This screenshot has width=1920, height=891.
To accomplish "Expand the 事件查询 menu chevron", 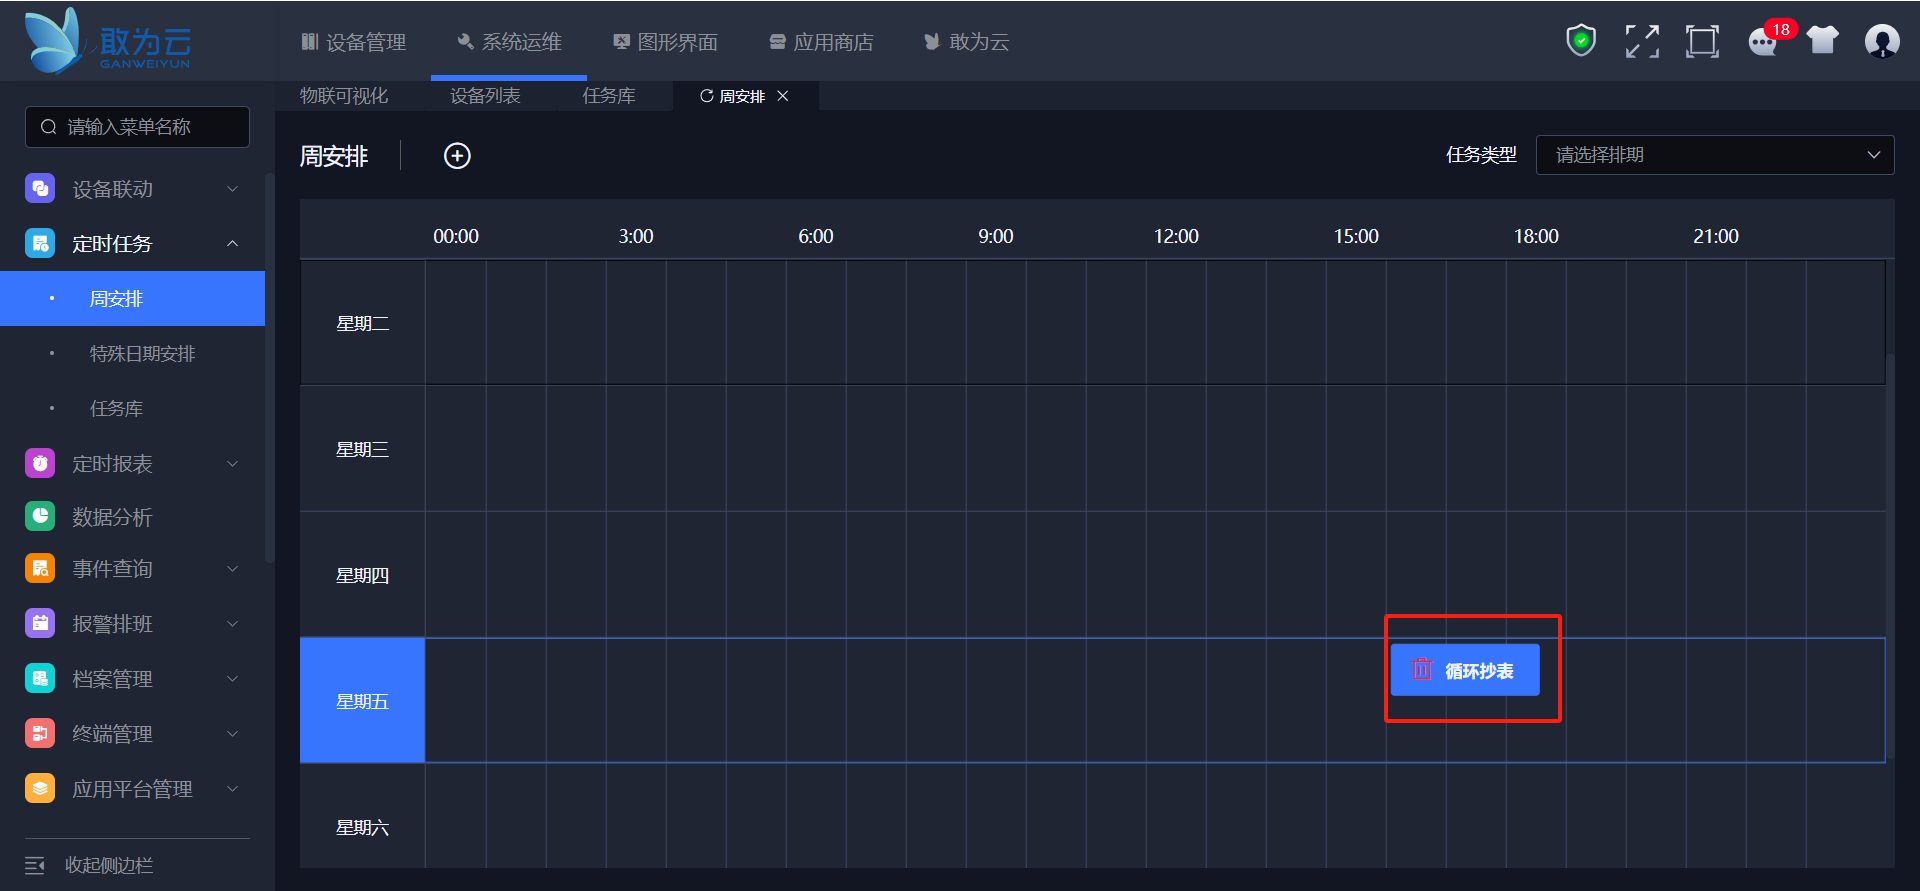I will pos(233,568).
